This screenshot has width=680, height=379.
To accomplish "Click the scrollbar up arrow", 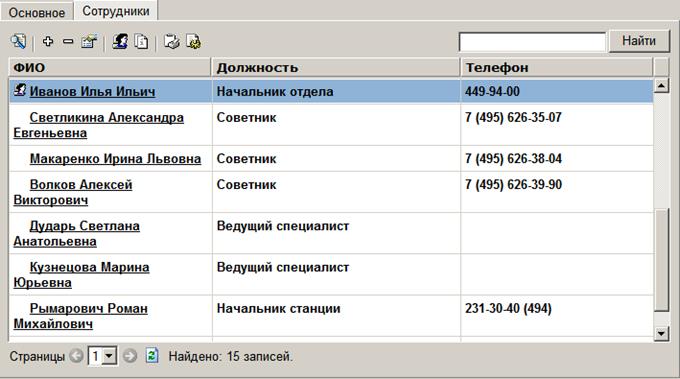I will coord(661,85).
